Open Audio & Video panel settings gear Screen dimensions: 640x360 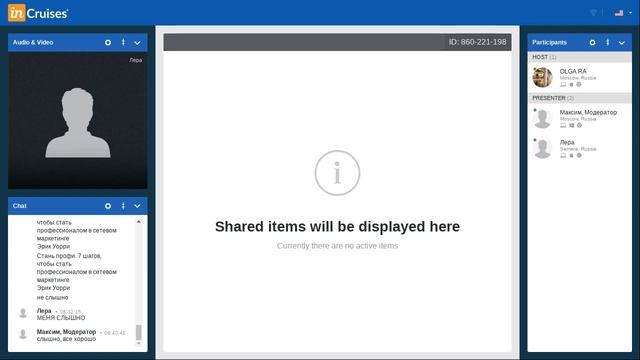tap(108, 42)
